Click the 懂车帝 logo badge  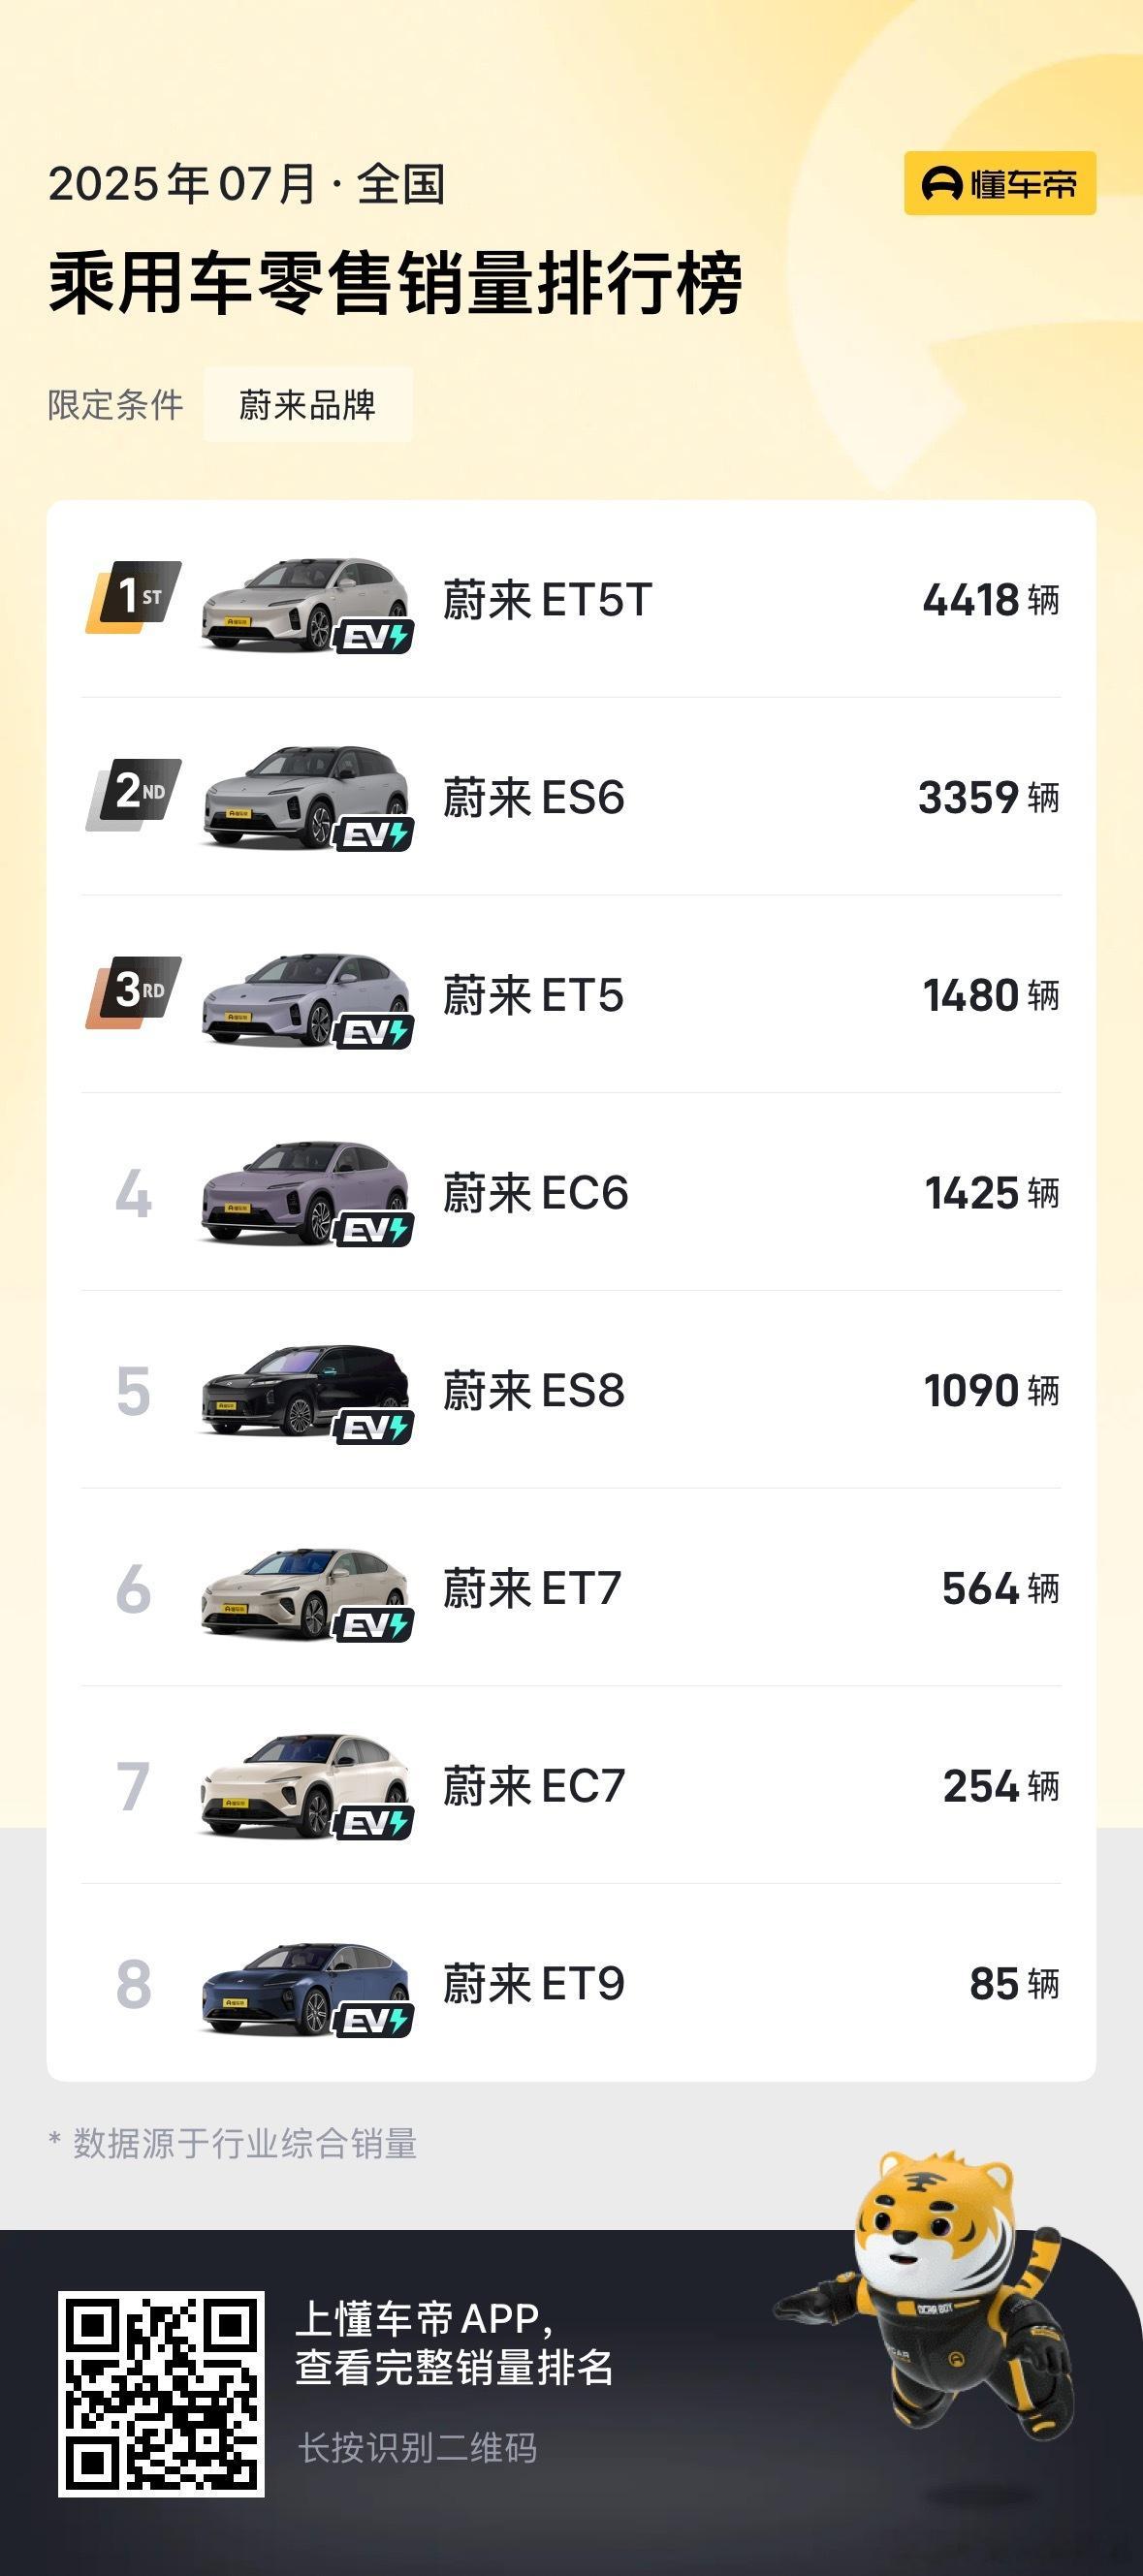pyautogui.click(x=1000, y=183)
